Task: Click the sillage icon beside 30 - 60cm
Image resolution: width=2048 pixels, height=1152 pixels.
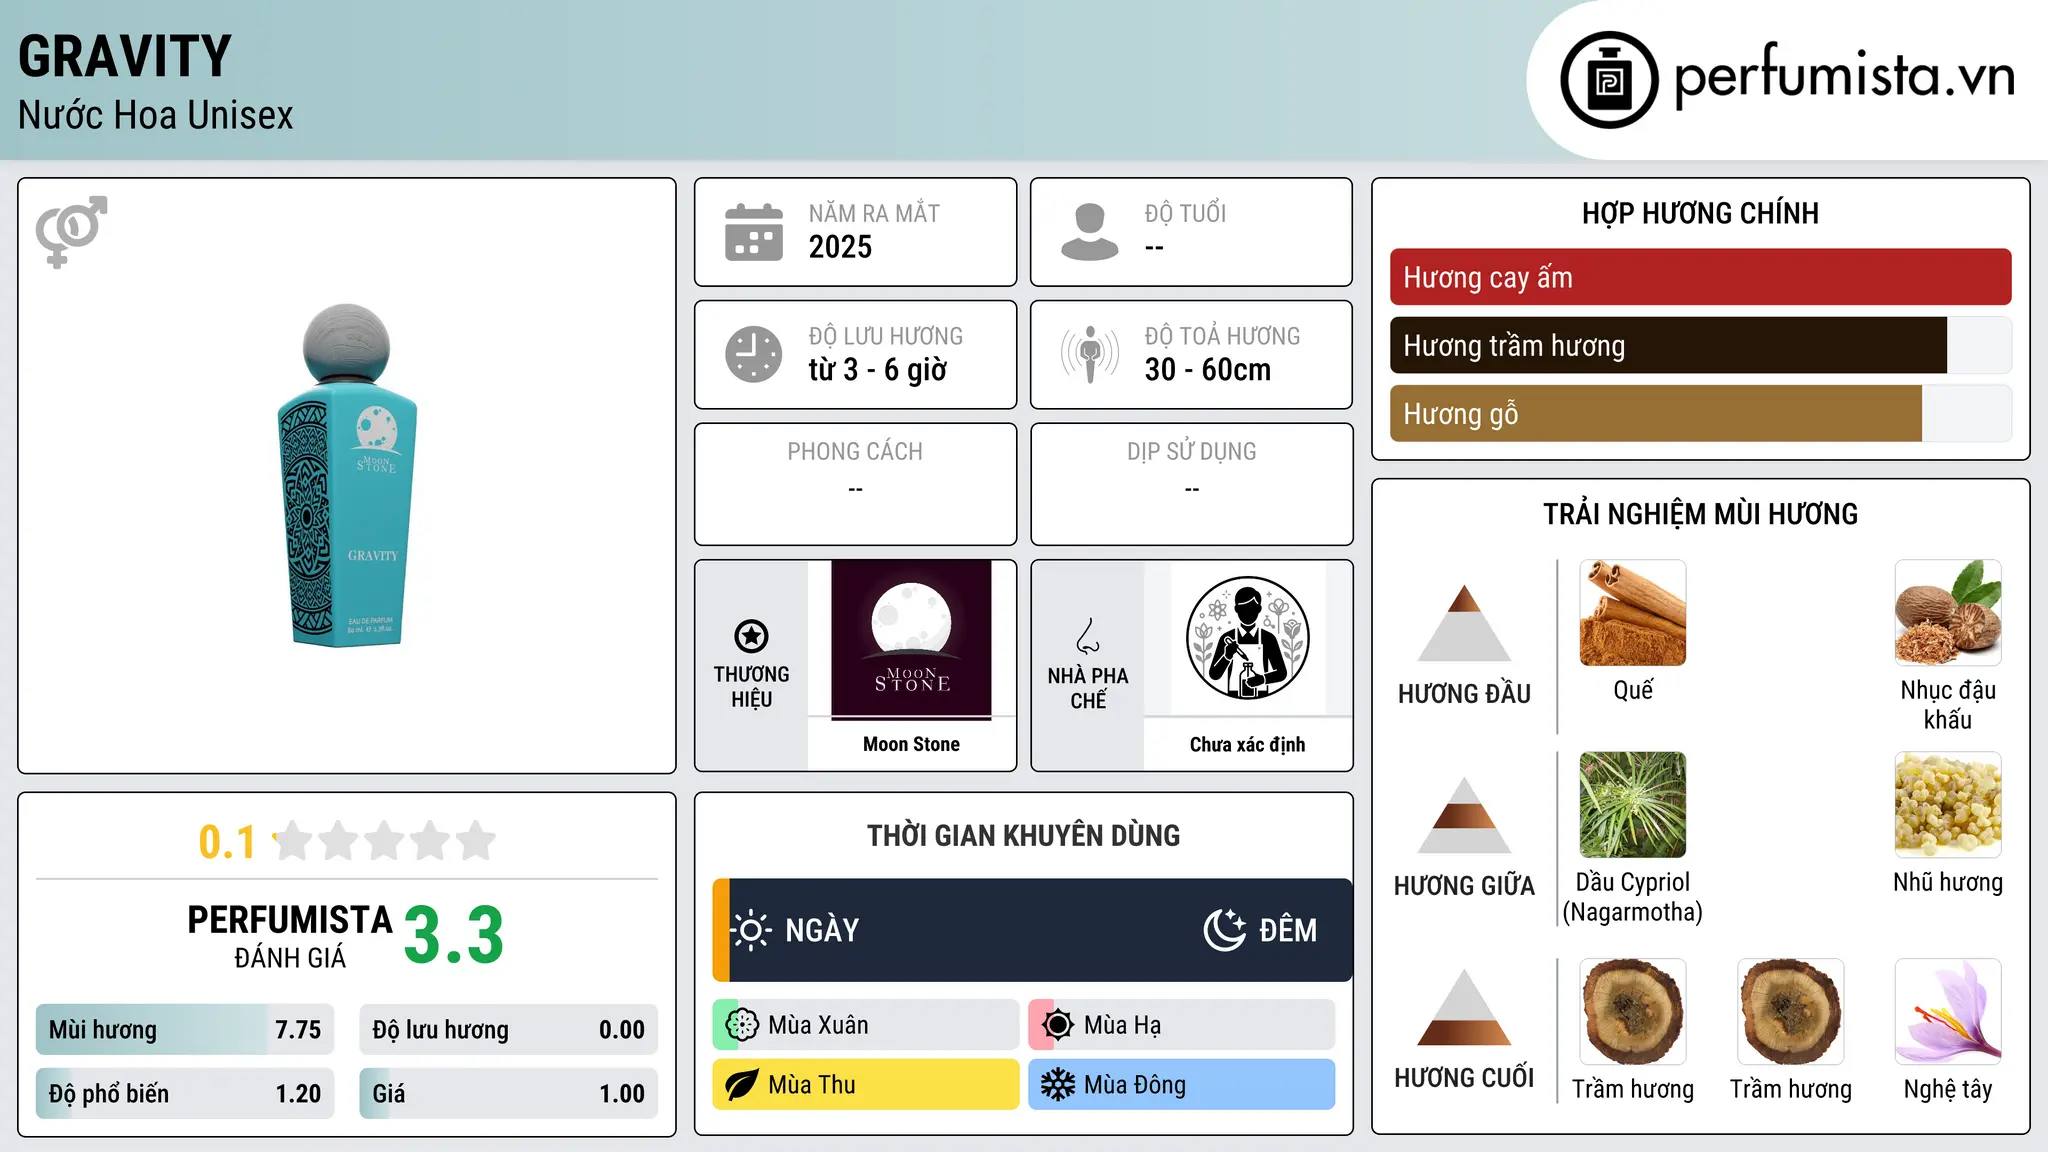Action: 1090,354
